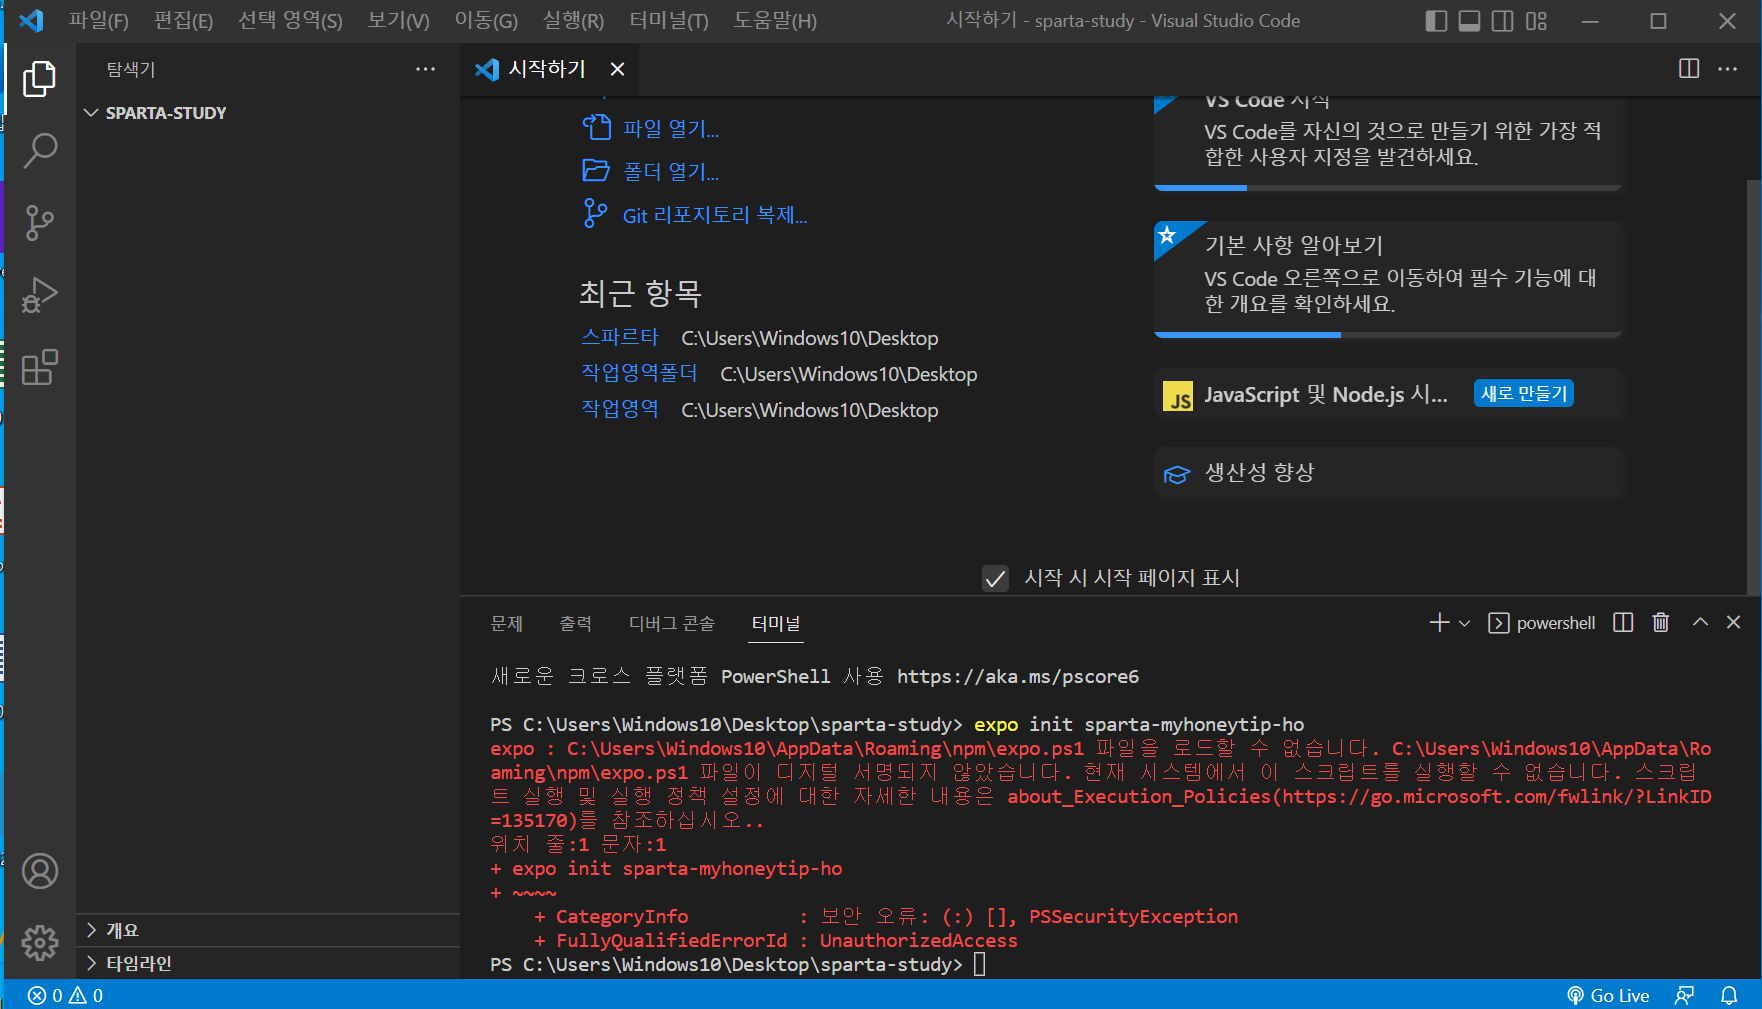
Task: Select the powershell terminal entry
Action: pos(1541,623)
